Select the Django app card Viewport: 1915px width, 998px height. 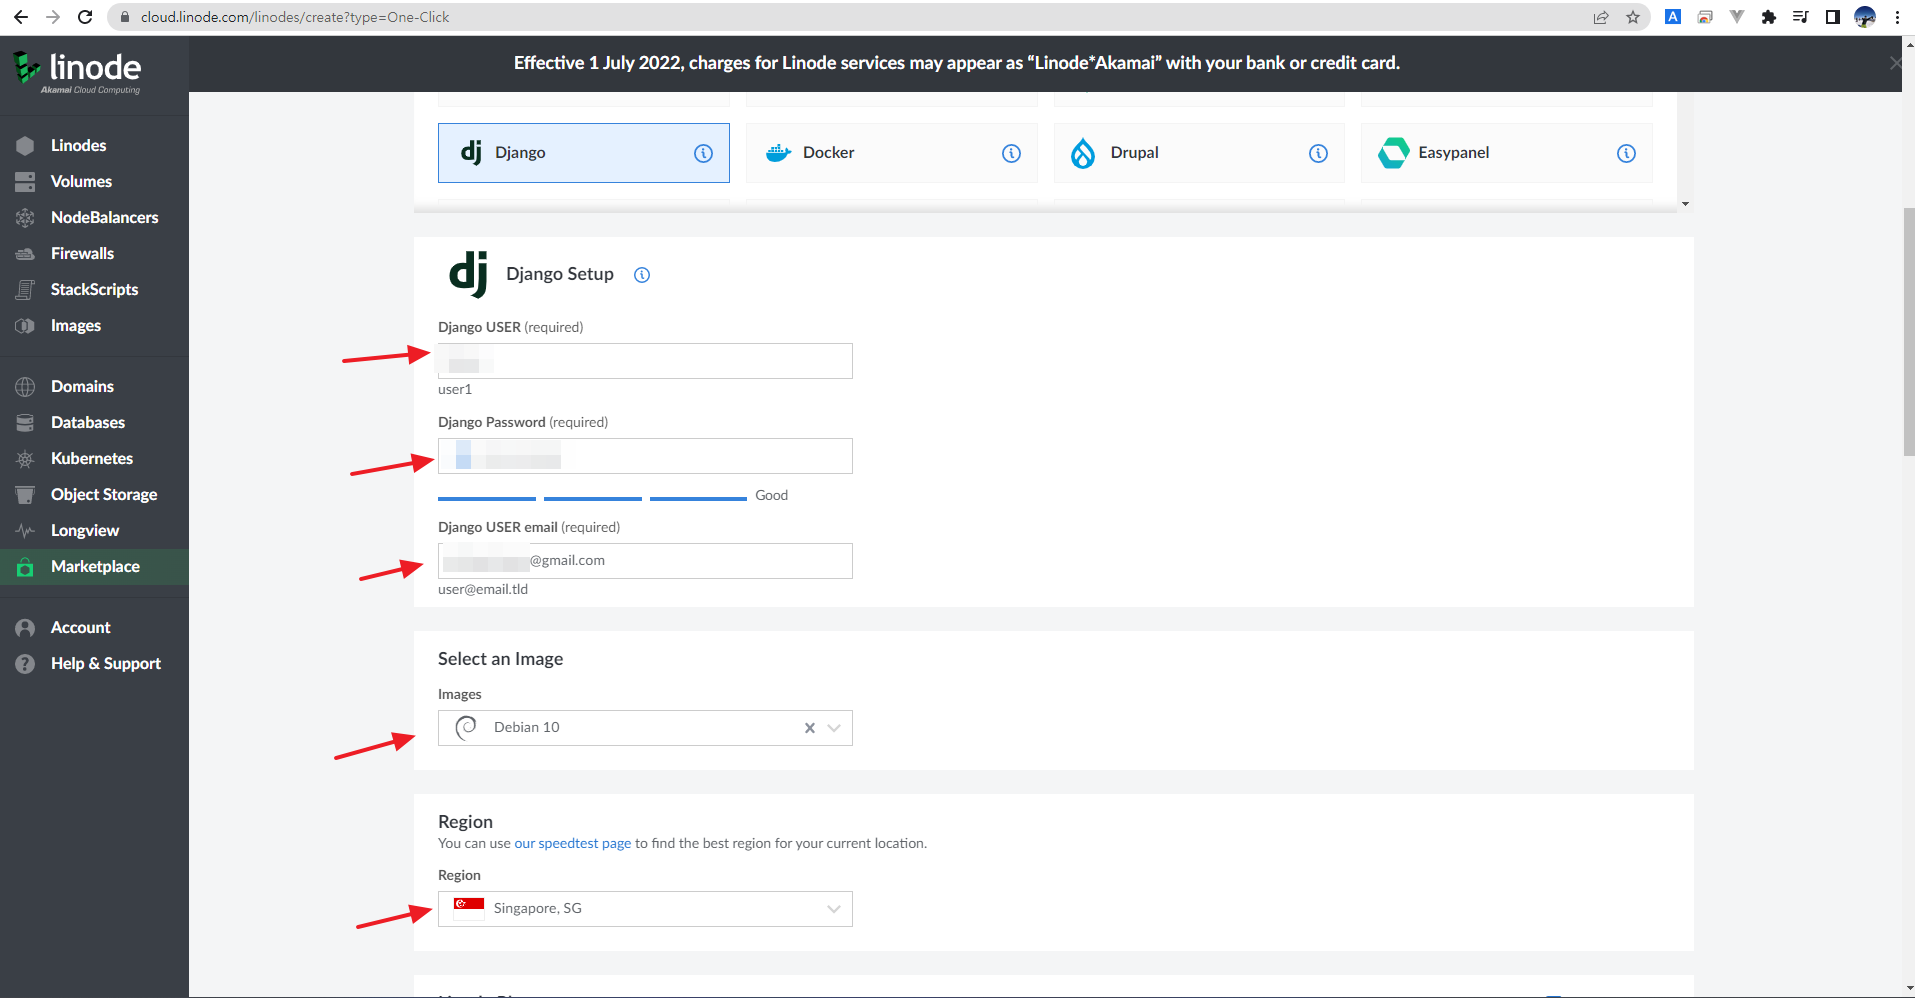coord(584,153)
